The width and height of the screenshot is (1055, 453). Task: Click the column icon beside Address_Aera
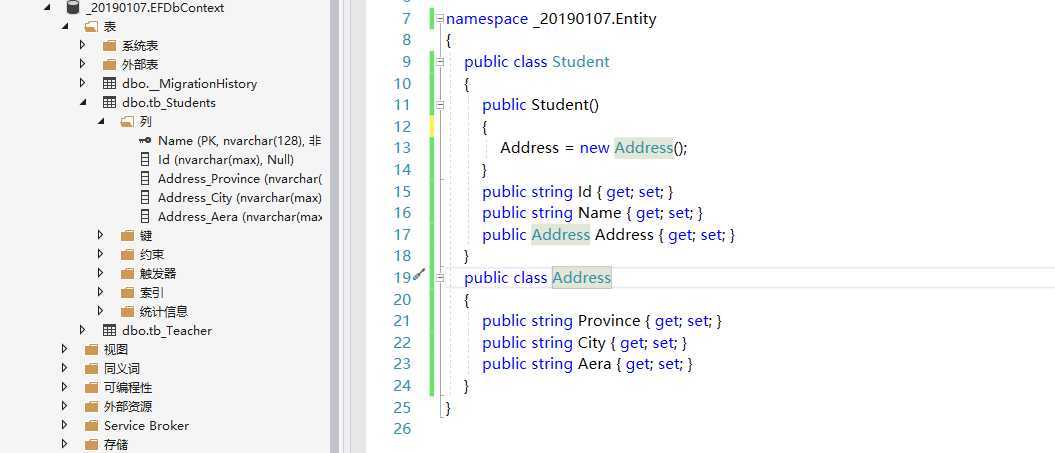[x=145, y=216]
